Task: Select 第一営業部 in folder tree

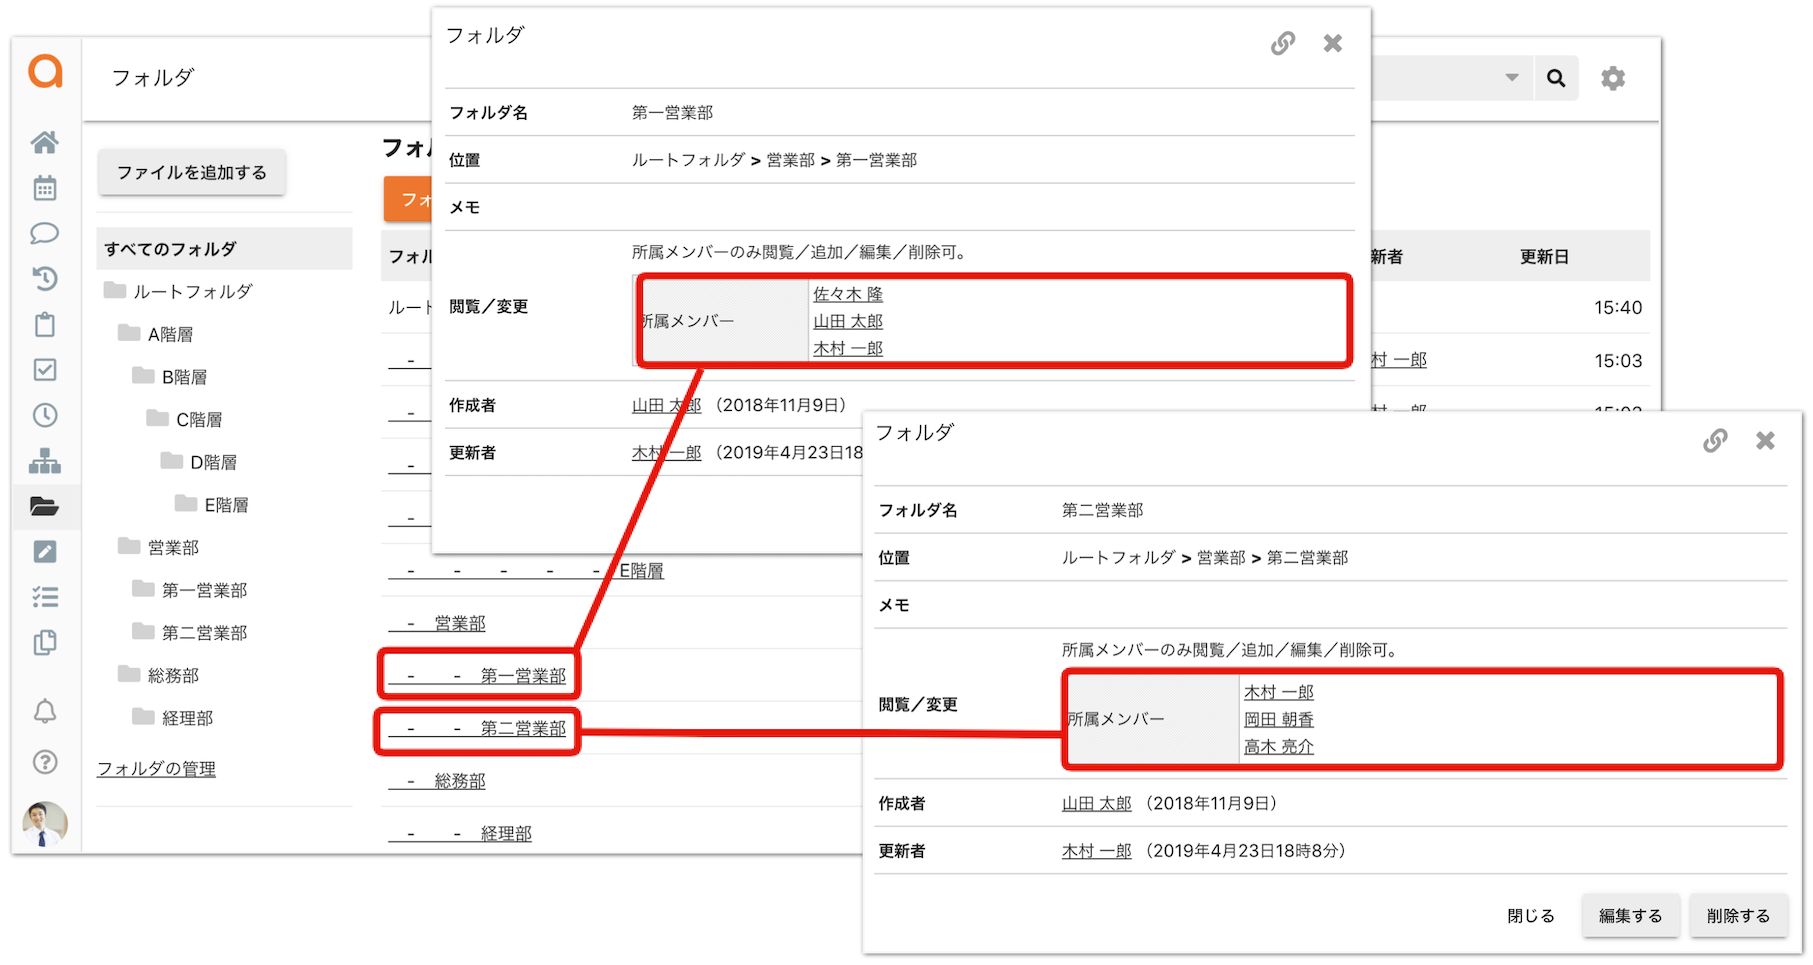Action: coord(204,590)
